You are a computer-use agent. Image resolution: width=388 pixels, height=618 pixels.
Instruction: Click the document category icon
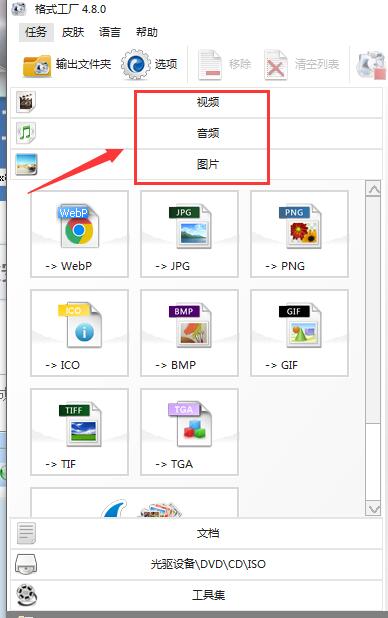(x=26, y=533)
